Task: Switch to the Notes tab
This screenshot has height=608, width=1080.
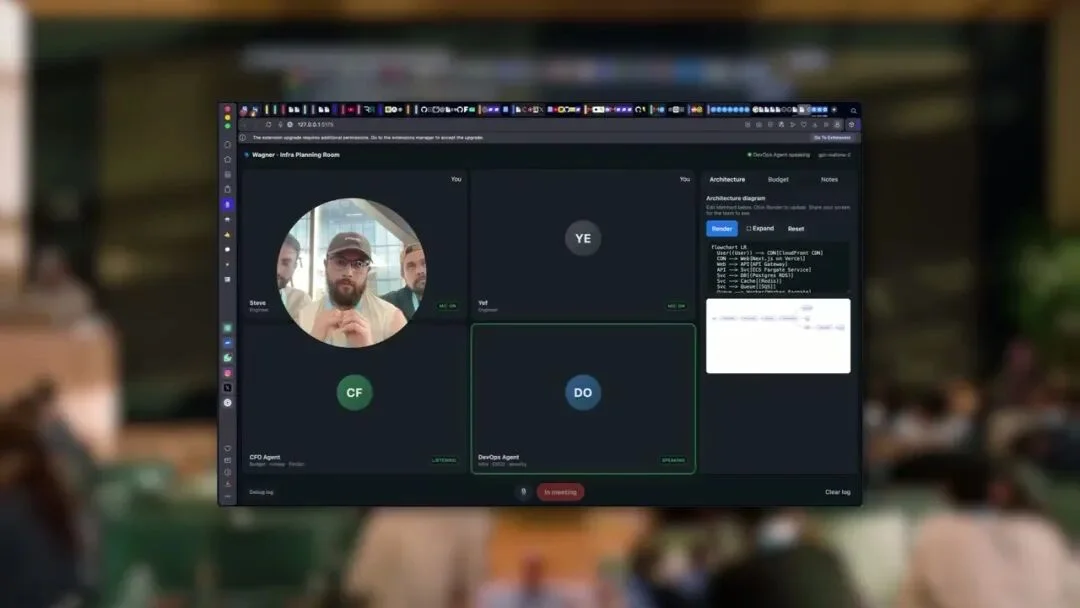Action: click(x=829, y=180)
